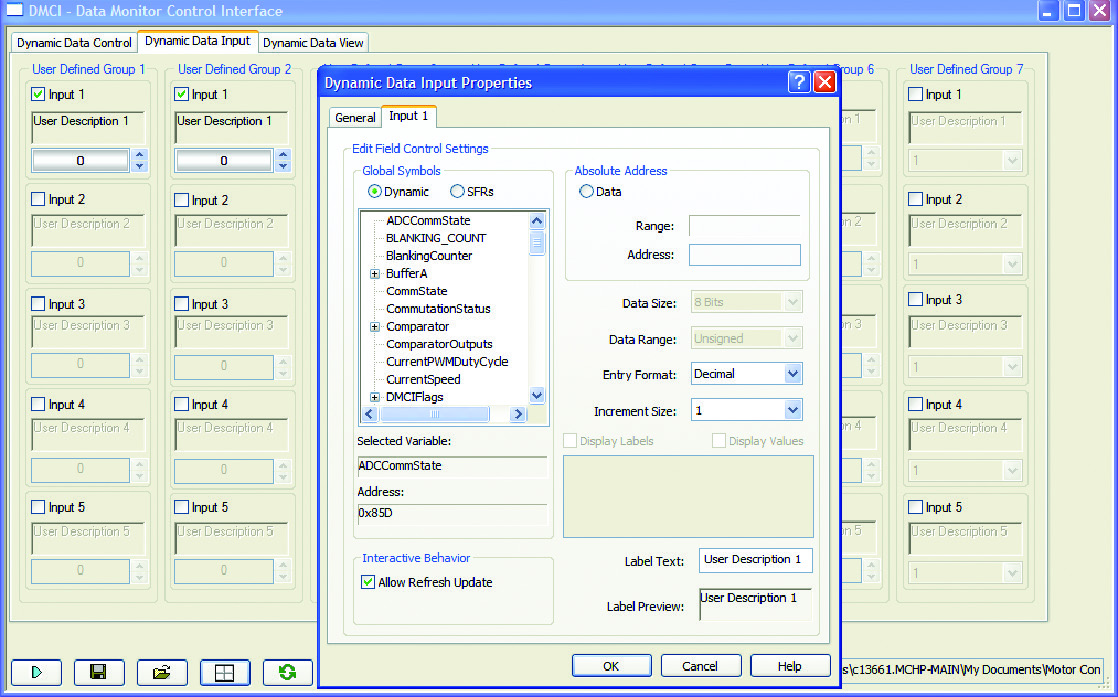Toggle the Allow Refresh Update checkbox
The height and width of the screenshot is (697, 1118).
point(368,582)
